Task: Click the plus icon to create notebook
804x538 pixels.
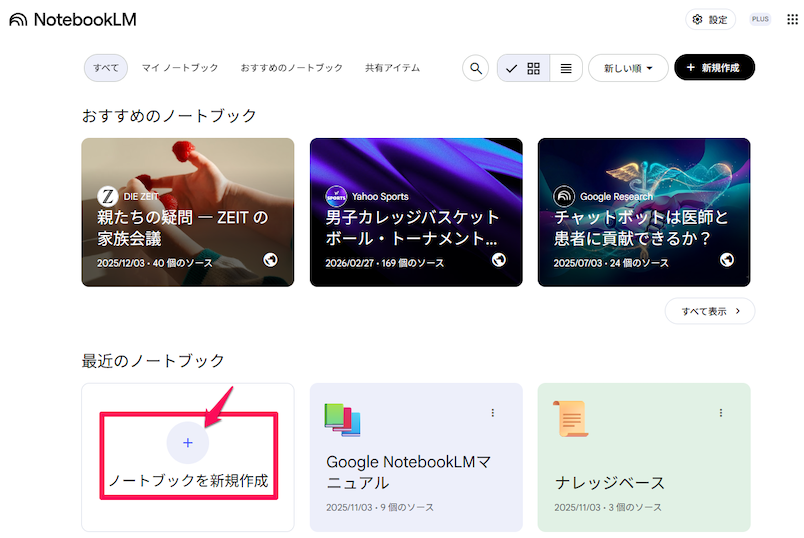Action: click(188, 443)
